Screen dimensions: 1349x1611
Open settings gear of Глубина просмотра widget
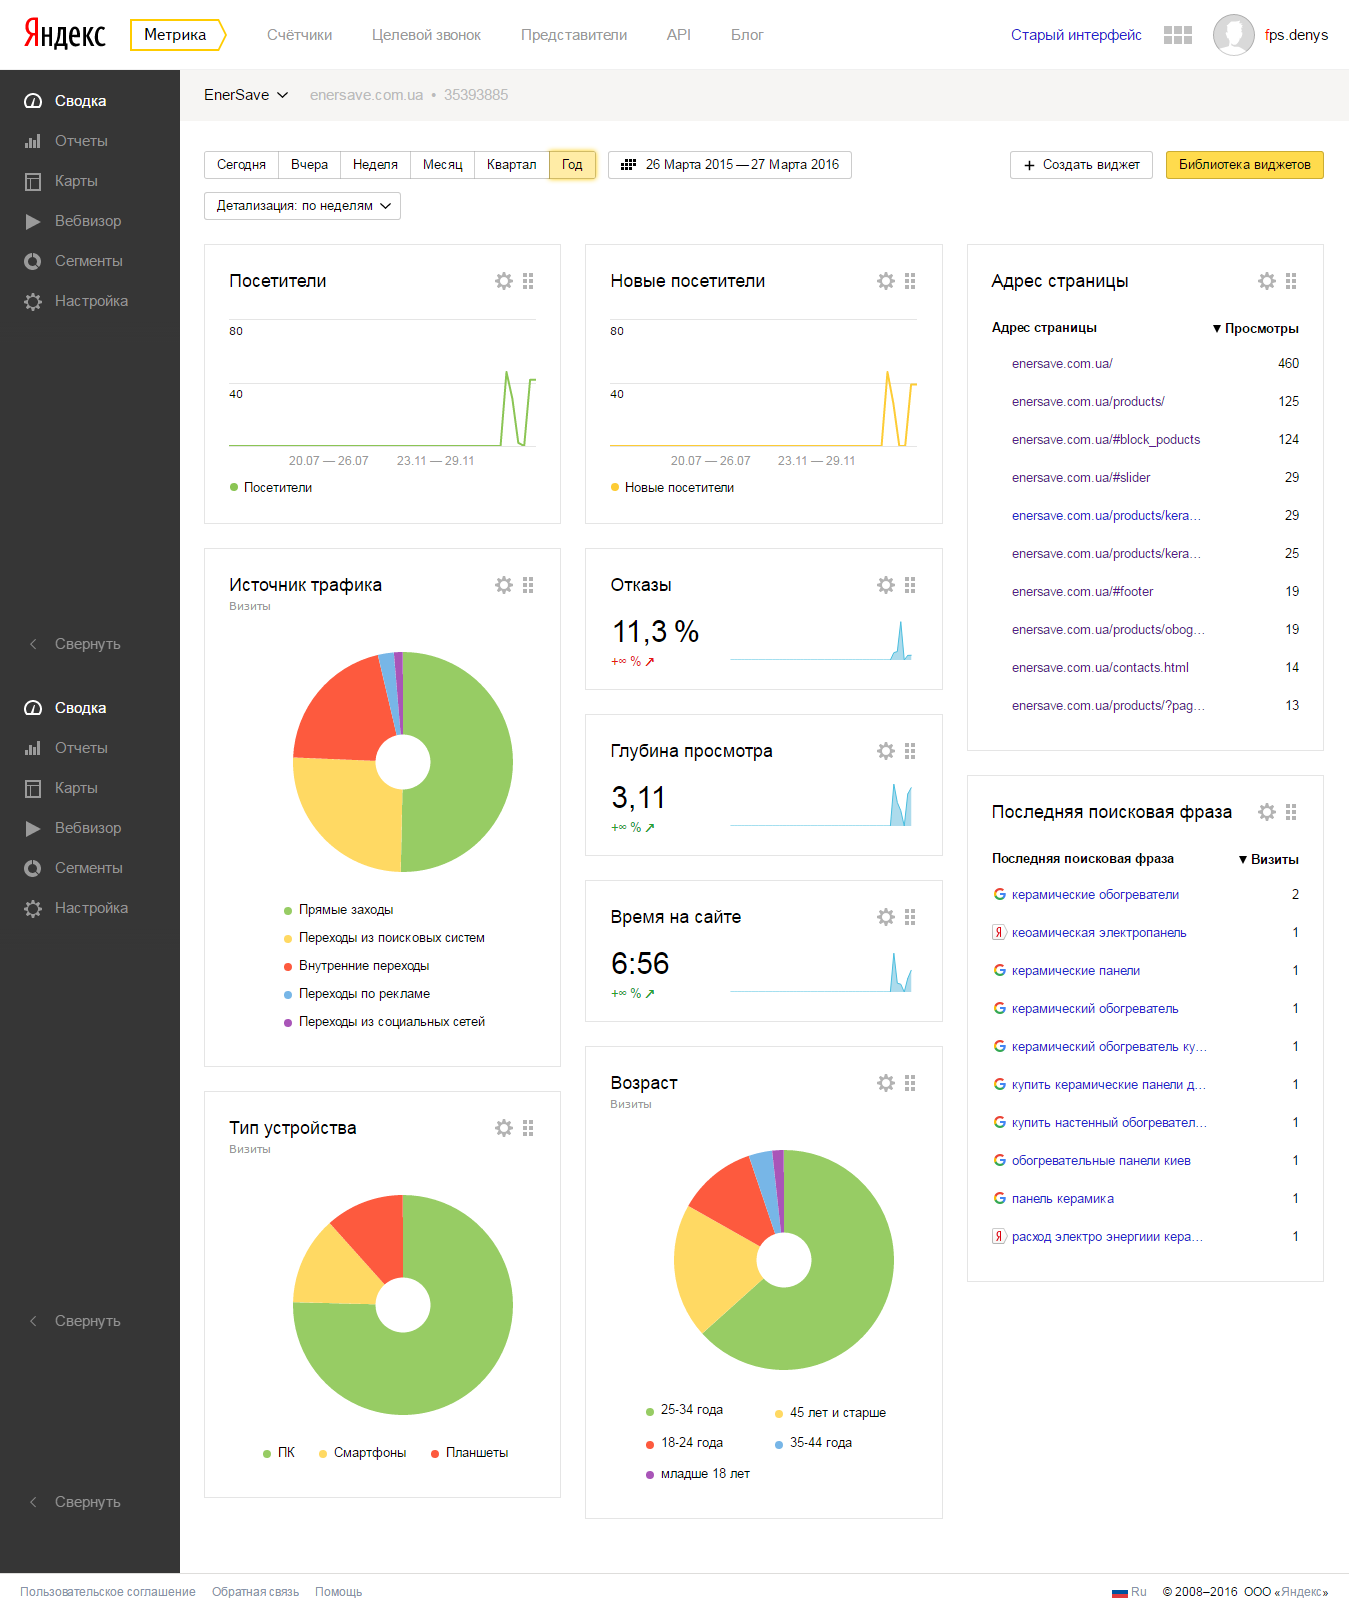(886, 751)
